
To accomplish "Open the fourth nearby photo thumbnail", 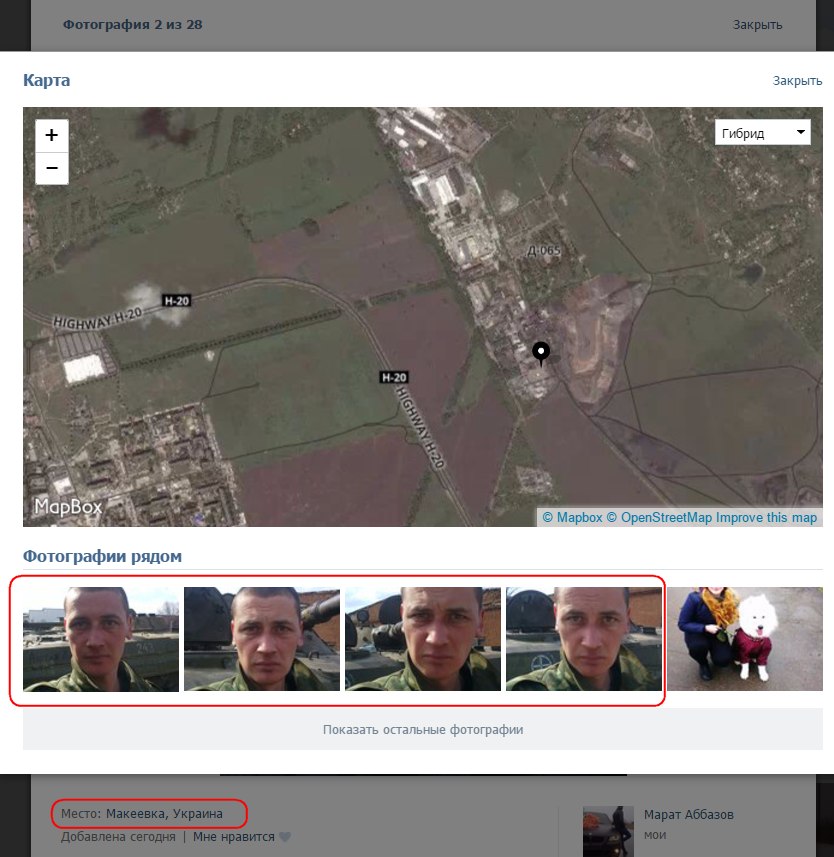I will [x=584, y=639].
